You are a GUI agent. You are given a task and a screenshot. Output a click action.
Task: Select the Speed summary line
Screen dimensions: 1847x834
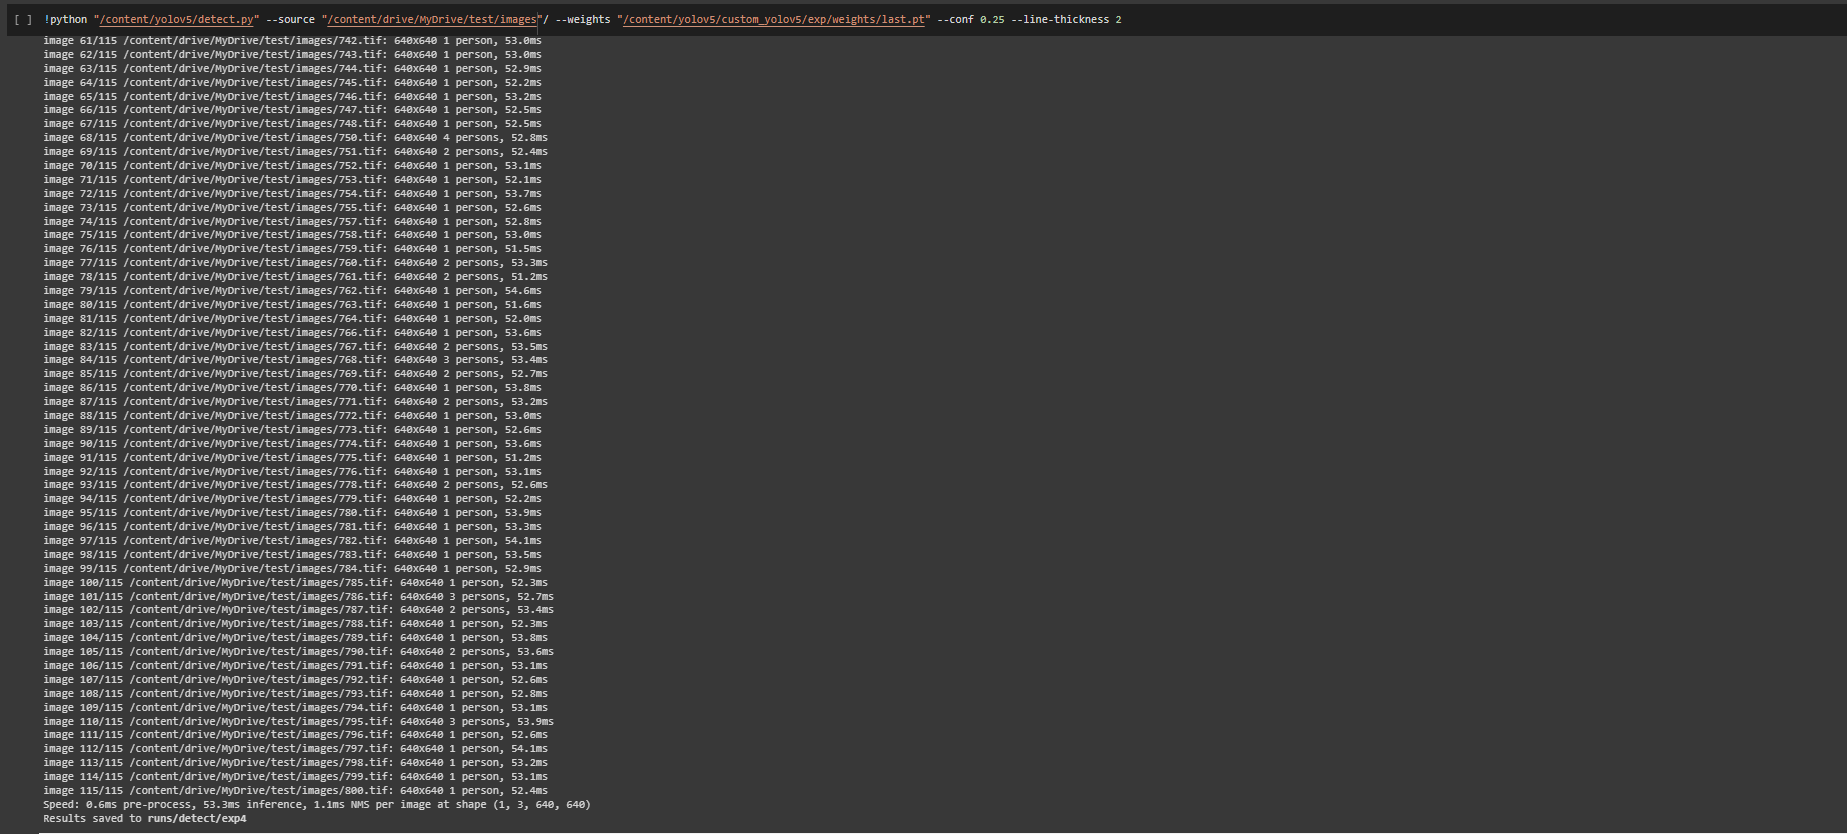[x=317, y=805]
